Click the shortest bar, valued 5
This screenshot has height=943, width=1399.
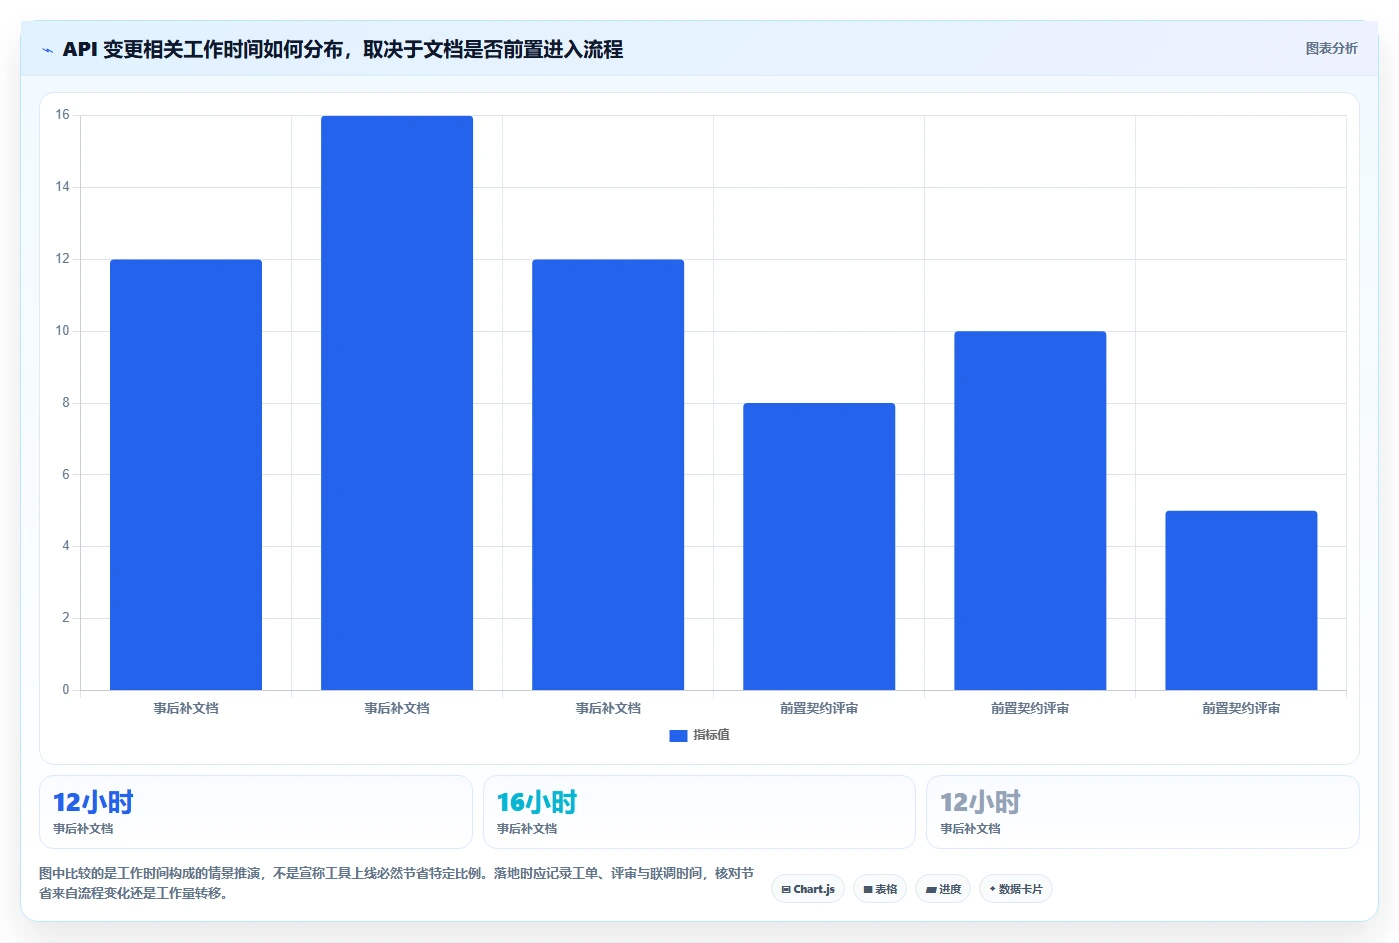point(1241,600)
